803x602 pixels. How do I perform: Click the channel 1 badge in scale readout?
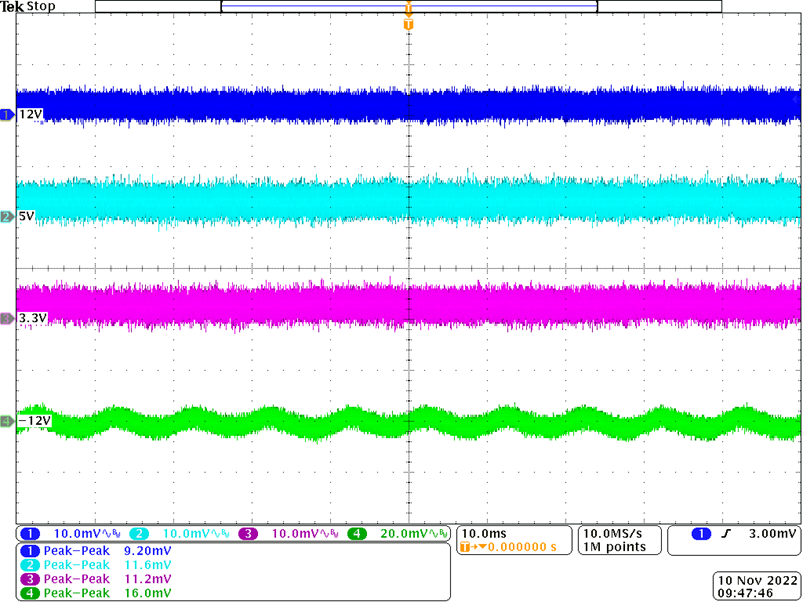[x=30, y=534]
